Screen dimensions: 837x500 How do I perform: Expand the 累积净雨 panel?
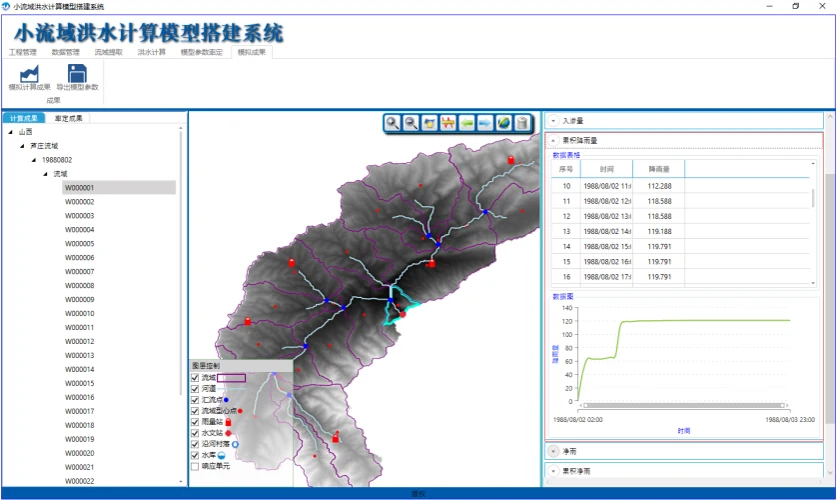(x=553, y=471)
